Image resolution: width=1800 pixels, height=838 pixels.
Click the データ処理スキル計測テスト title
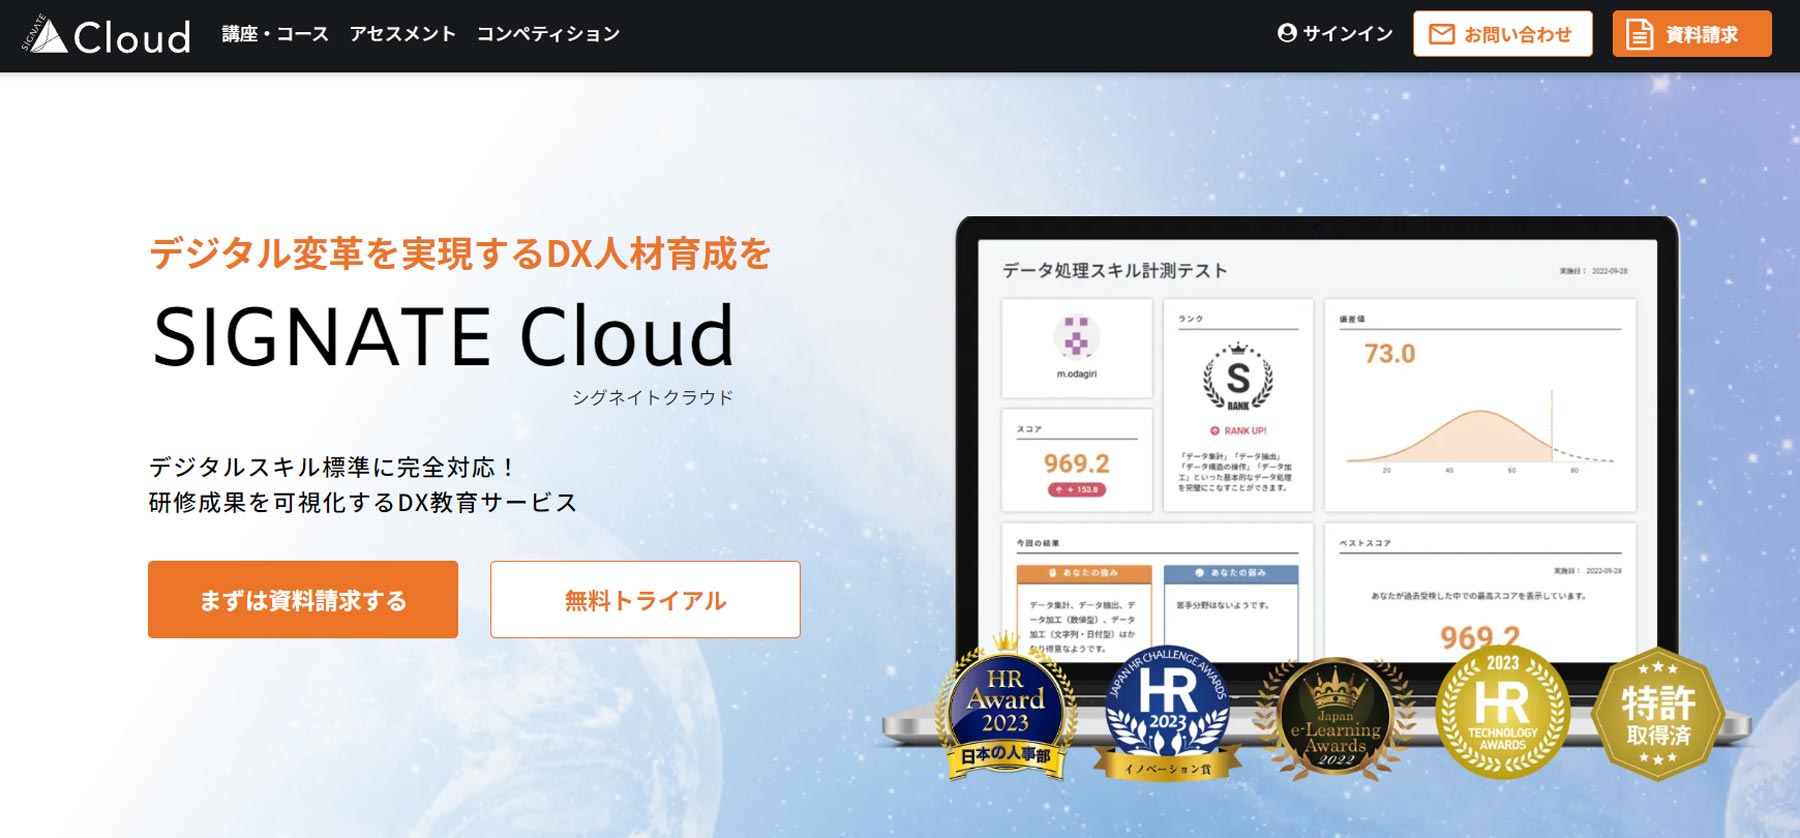pos(1115,270)
